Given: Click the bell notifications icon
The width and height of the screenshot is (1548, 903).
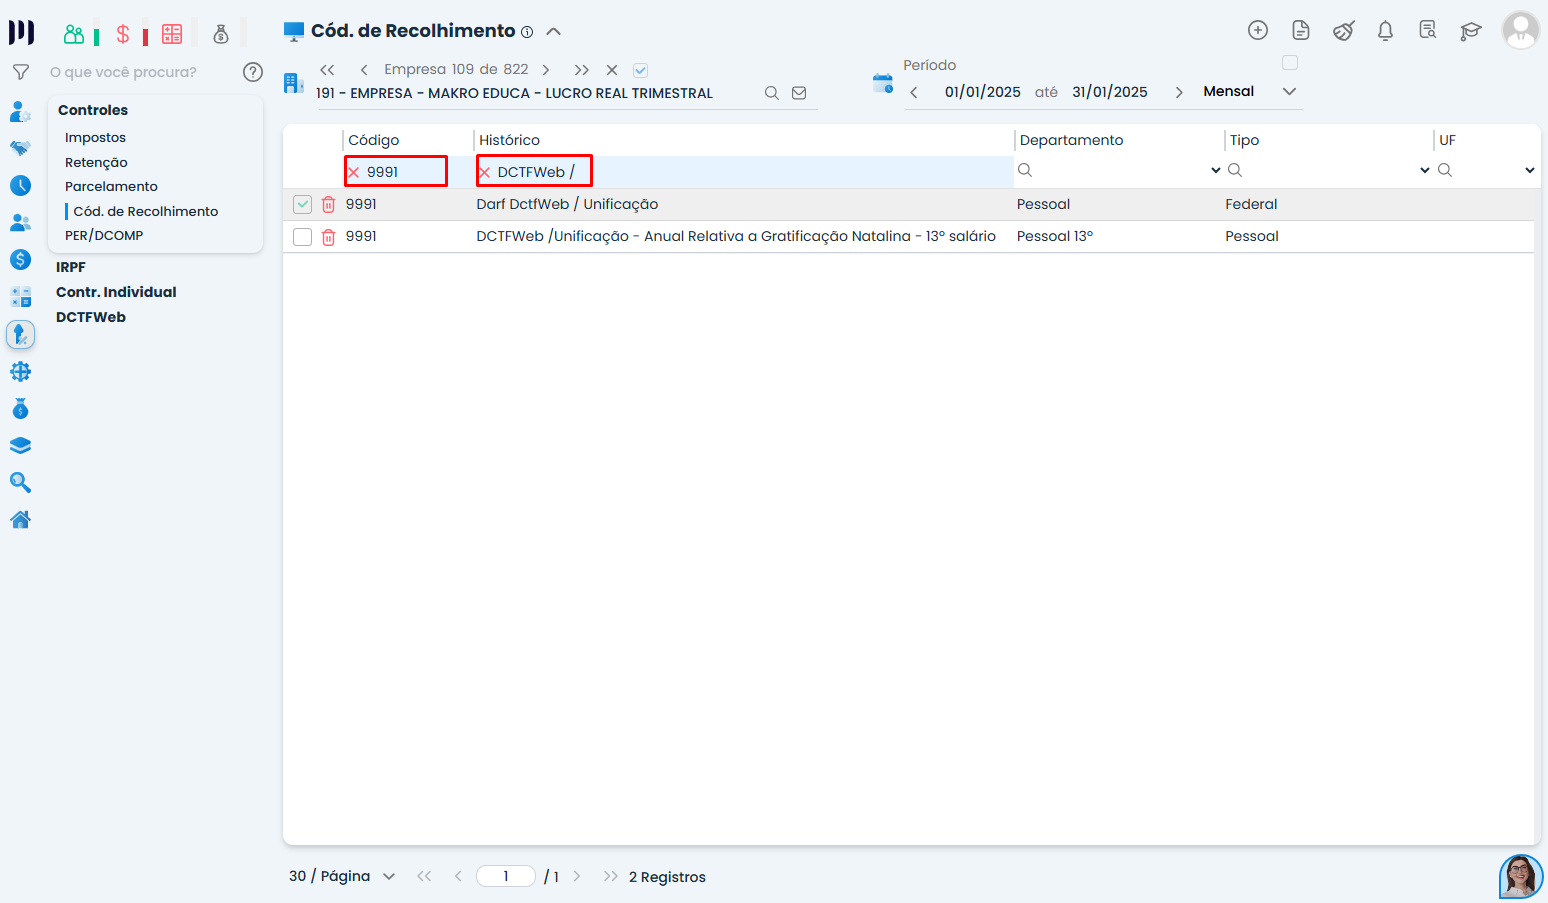Looking at the screenshot, I should [1385, 31].
